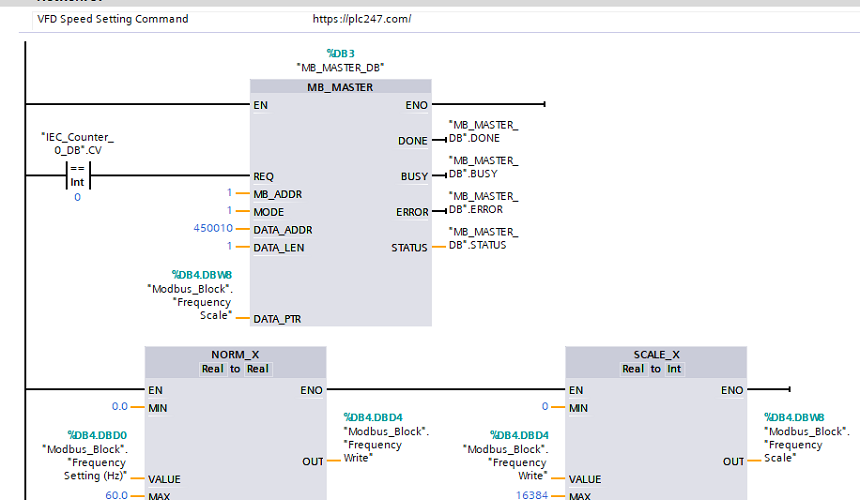Viewport: 860px width, 500px height.
Task: Click the ENO pin of SCALE_X
Action: pos(732,390)
